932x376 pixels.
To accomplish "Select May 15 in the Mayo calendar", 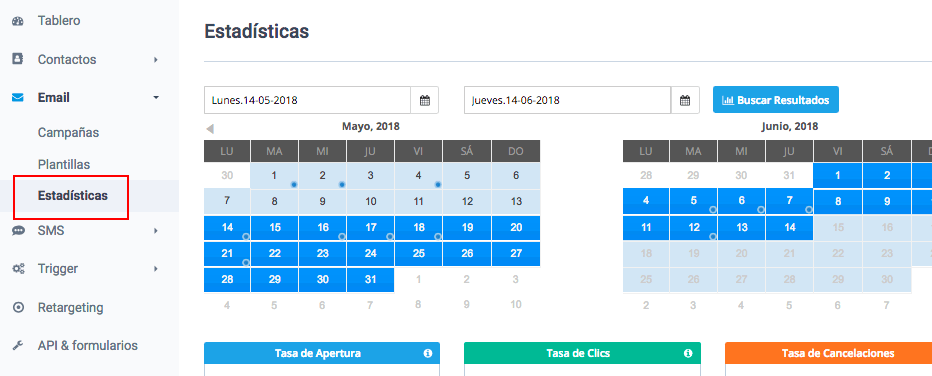I will tap(275, 228).
